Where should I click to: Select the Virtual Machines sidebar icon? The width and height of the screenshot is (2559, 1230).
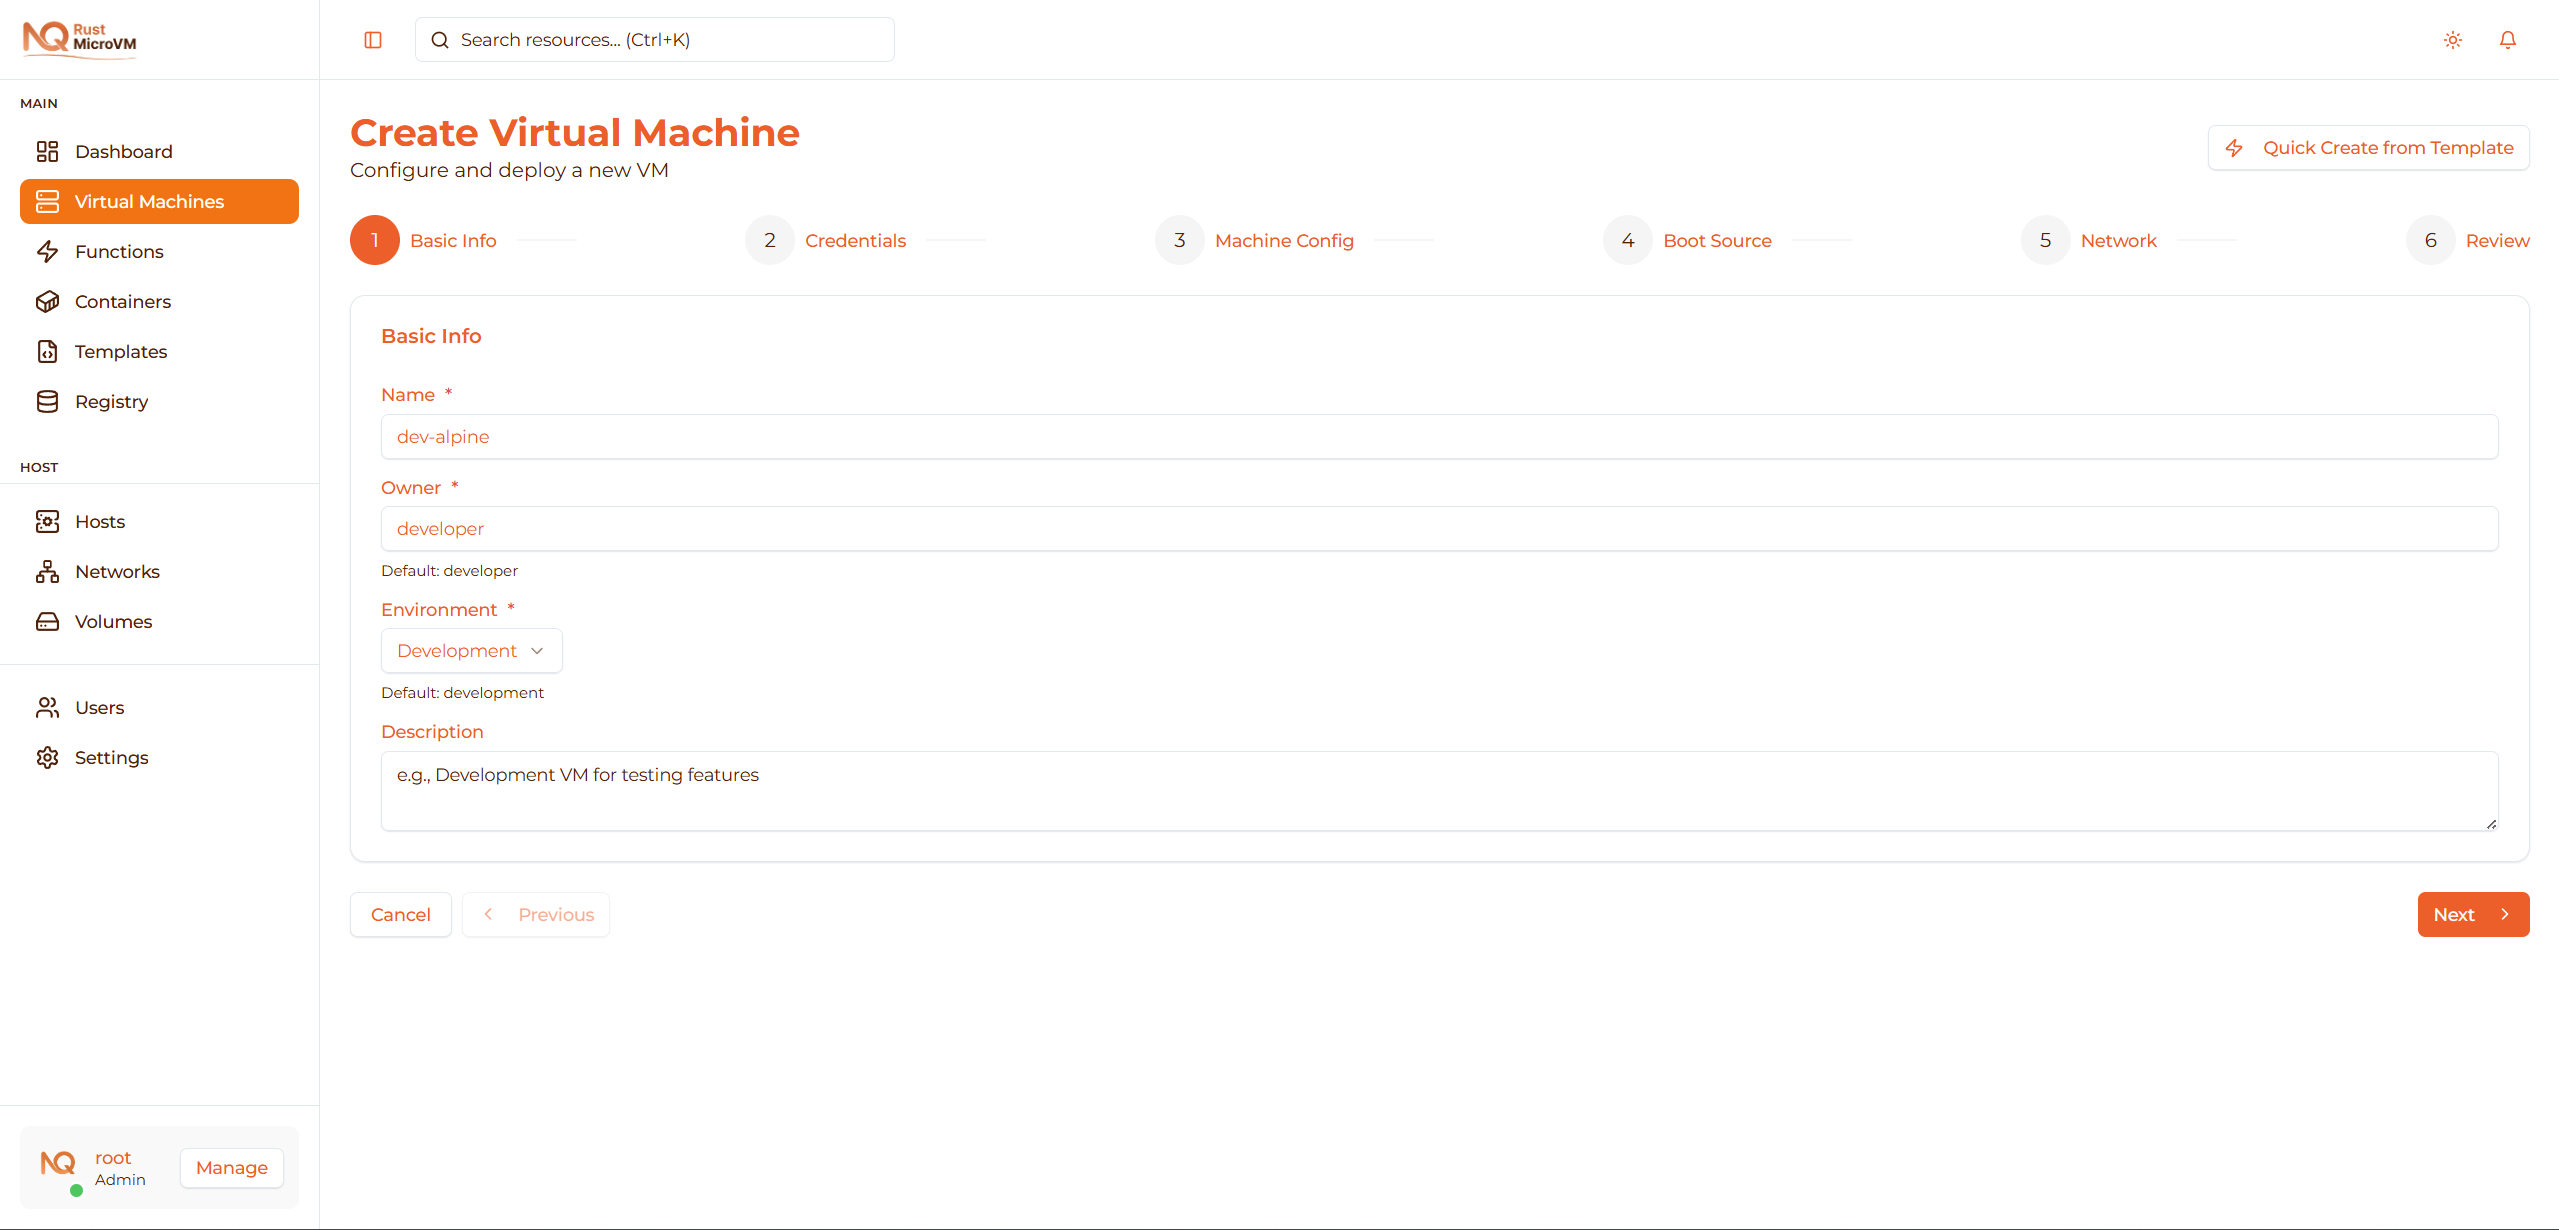[48, 201]
